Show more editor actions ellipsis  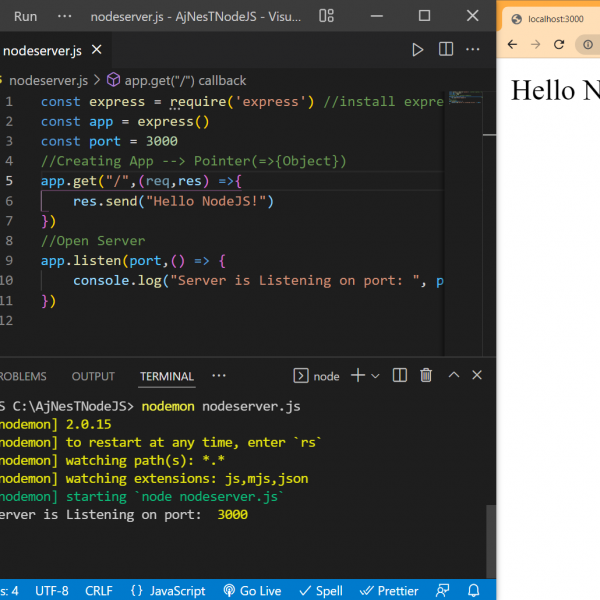(x=474, y=50)
